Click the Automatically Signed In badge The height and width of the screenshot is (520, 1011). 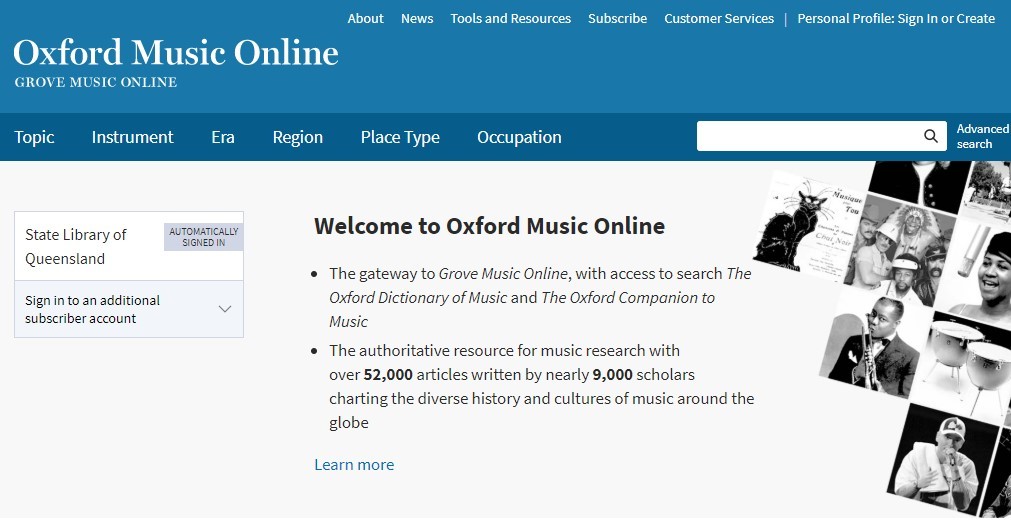pyautogui.click(x=204, y=237)
